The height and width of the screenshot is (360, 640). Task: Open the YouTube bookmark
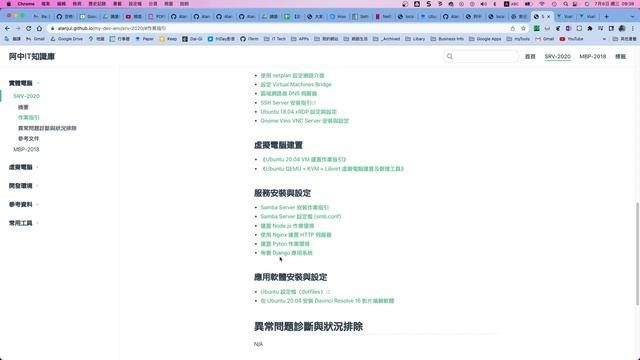[571, 39]
